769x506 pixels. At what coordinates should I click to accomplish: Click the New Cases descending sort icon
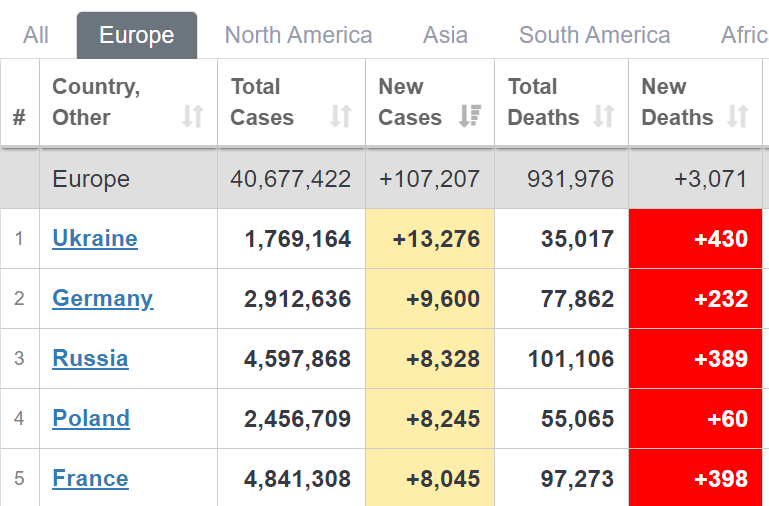pyautogui.click(x=469, y=117)
